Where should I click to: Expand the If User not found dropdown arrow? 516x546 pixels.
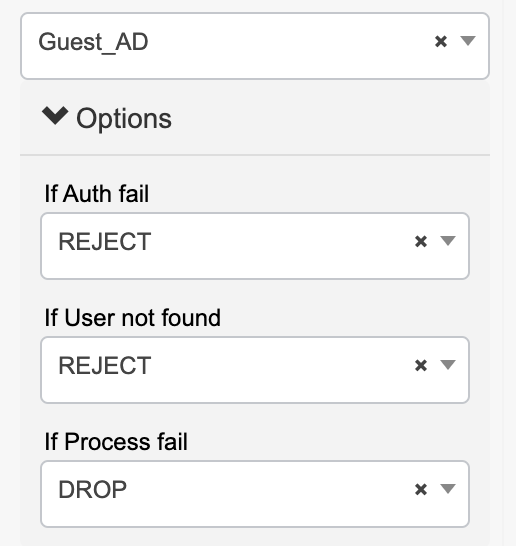(x=448, y=365)
